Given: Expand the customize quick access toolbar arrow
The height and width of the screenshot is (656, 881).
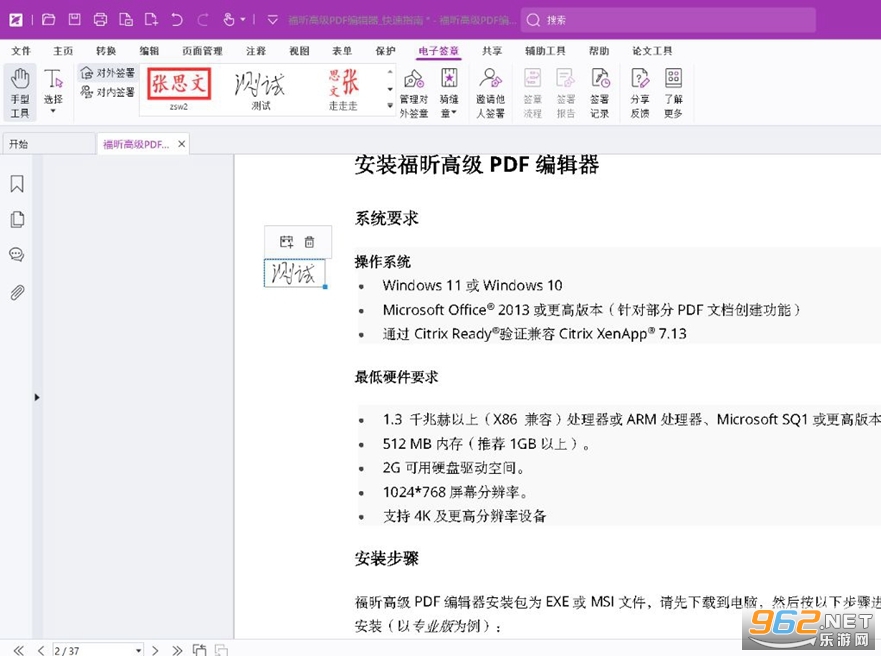Looking at the screenshot, I should tap(273, 20).
